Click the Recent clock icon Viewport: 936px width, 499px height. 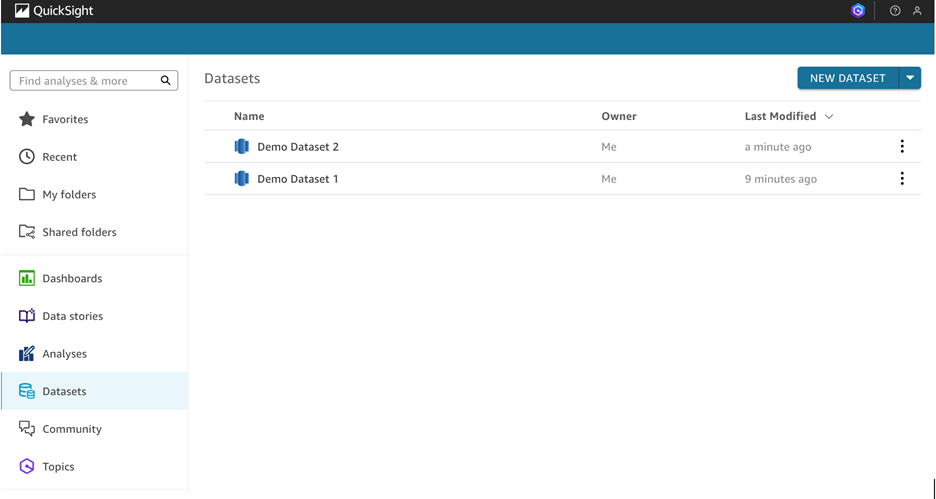point(27,156)
